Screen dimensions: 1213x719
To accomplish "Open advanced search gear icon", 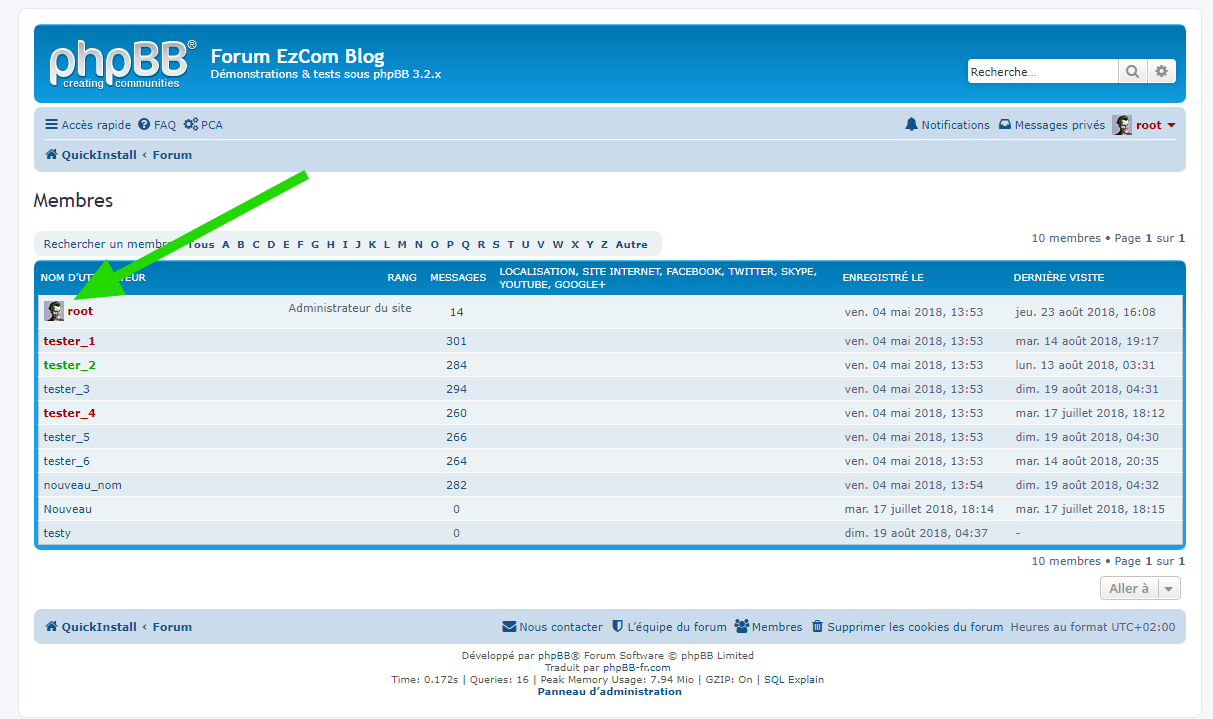I will 1161,71.
